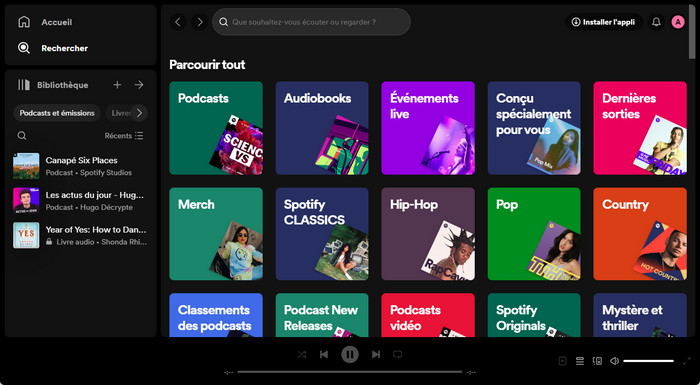Show more filter chips with chevron

click(x=139, y=113)
